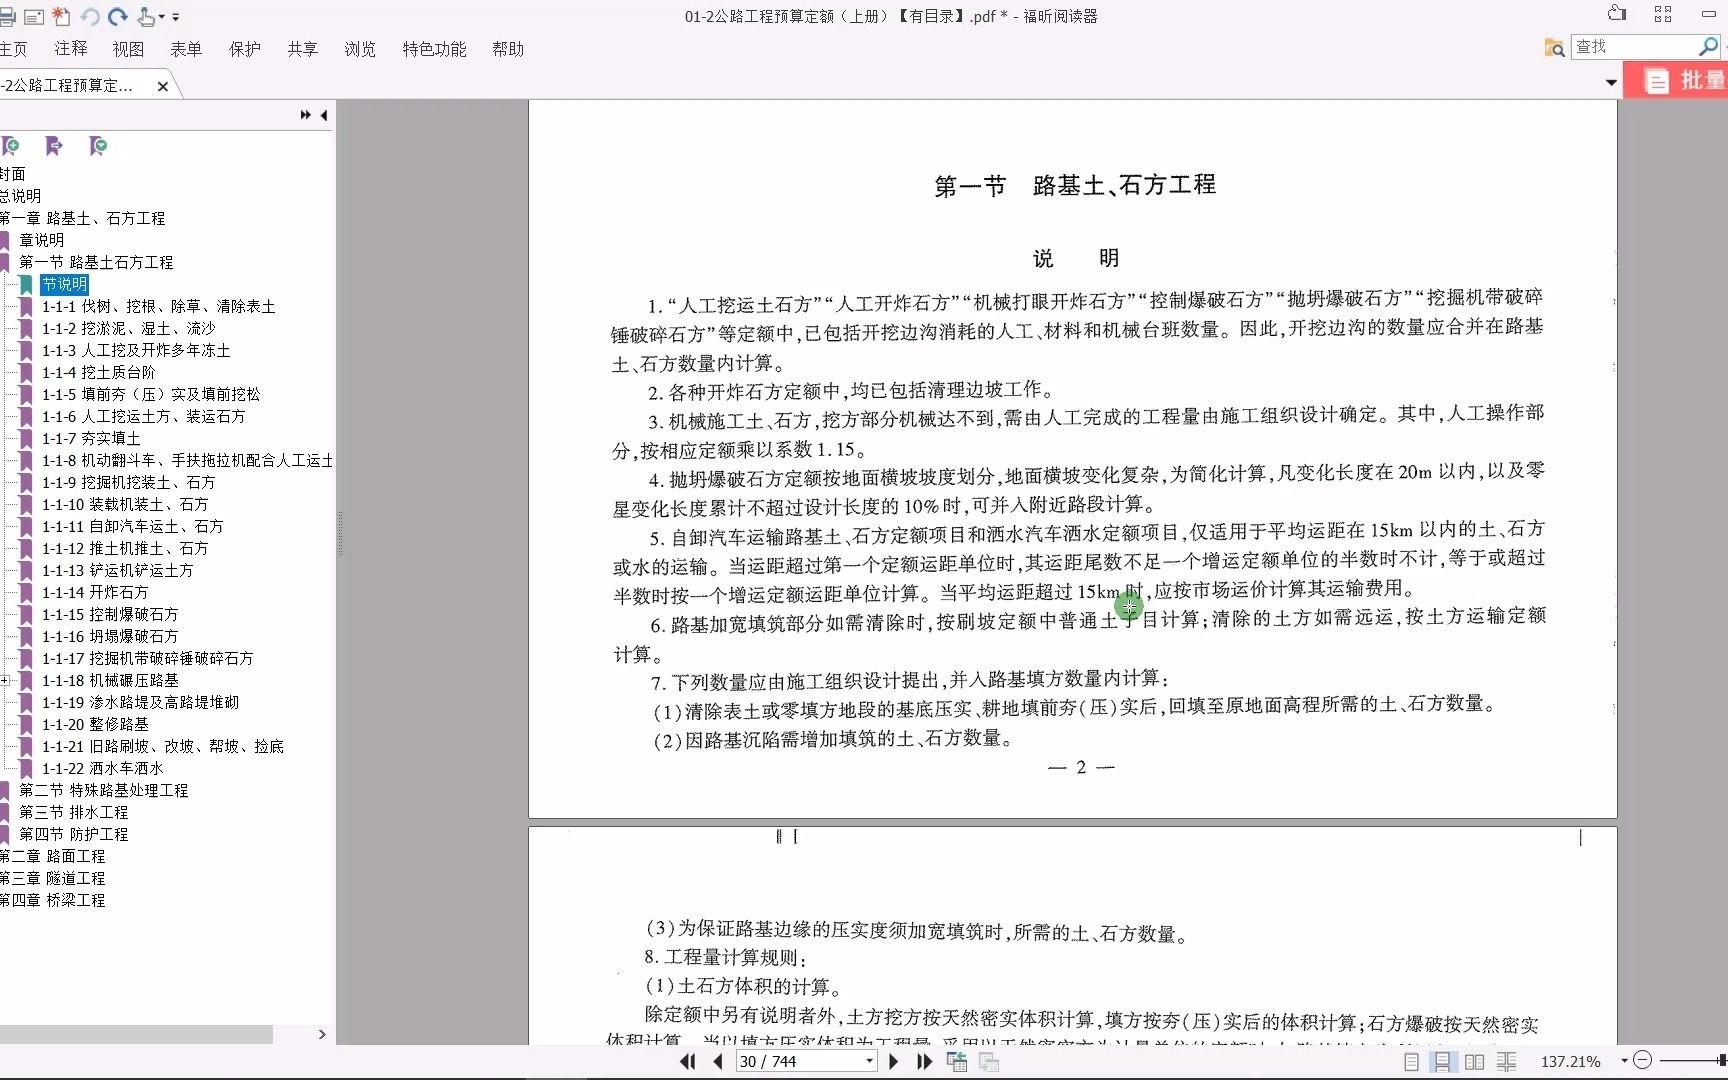Viewport: 1728px width, 1080px height.
Task: Click the bookmark panel horizontal scrollbar
Action: (x=136, y=1034)
